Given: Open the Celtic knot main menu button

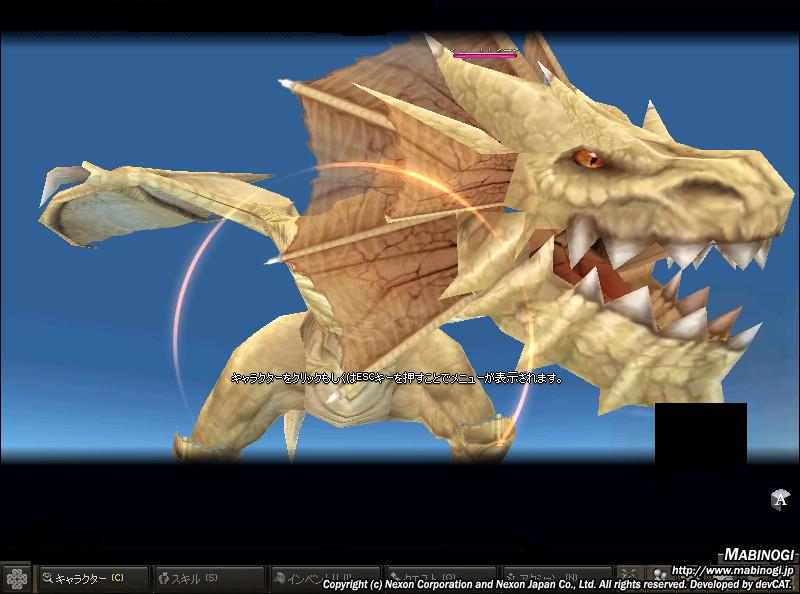Looking at the screenshot, I should [x=16, y=579].
